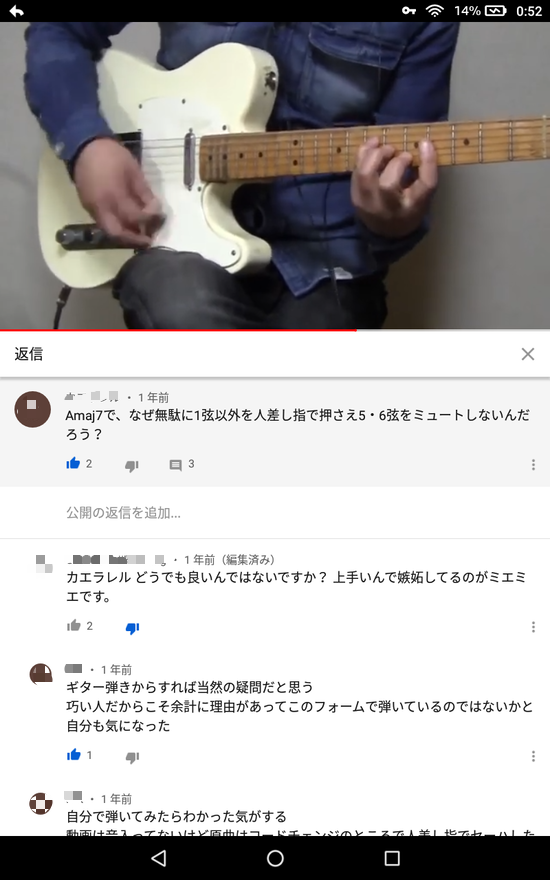Dislike the ギター弾き reply comment
Viewport: 550px width, 880px height.
point(132,757)
